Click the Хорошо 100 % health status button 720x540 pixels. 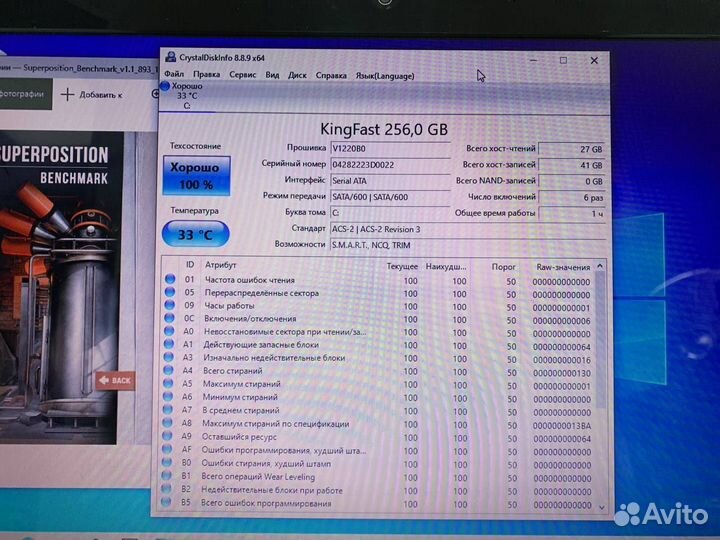pos(196,176)
